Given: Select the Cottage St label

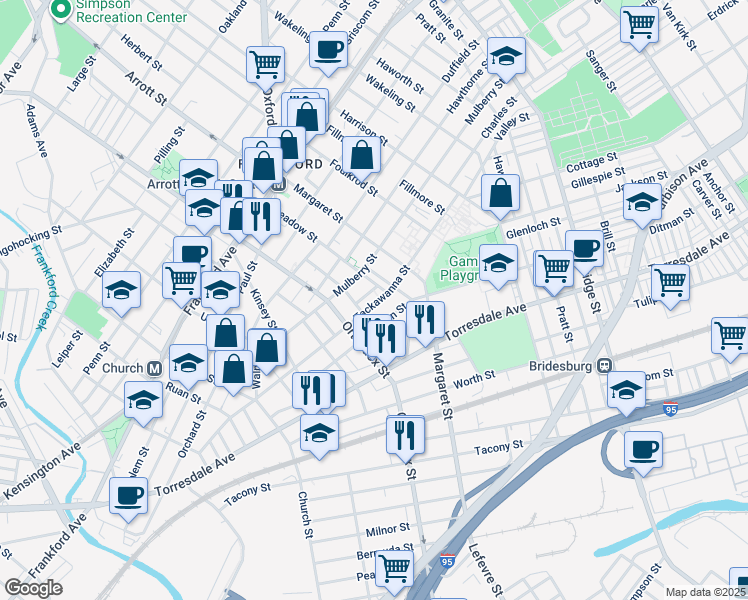Looking at the screenshot, I should [592, 163].
